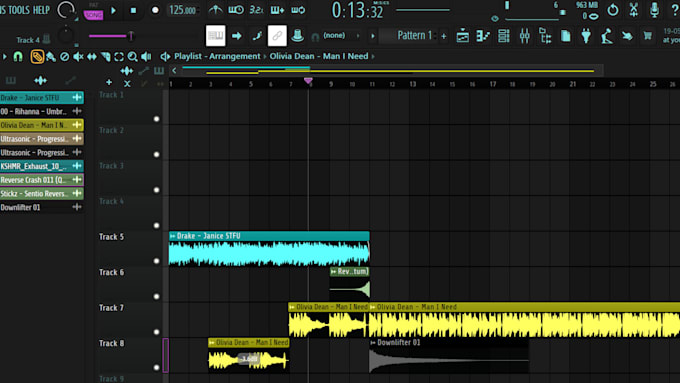Select the Zoom magnifier tool
Viewport: 680px width, 383px height.
point(132,56)
